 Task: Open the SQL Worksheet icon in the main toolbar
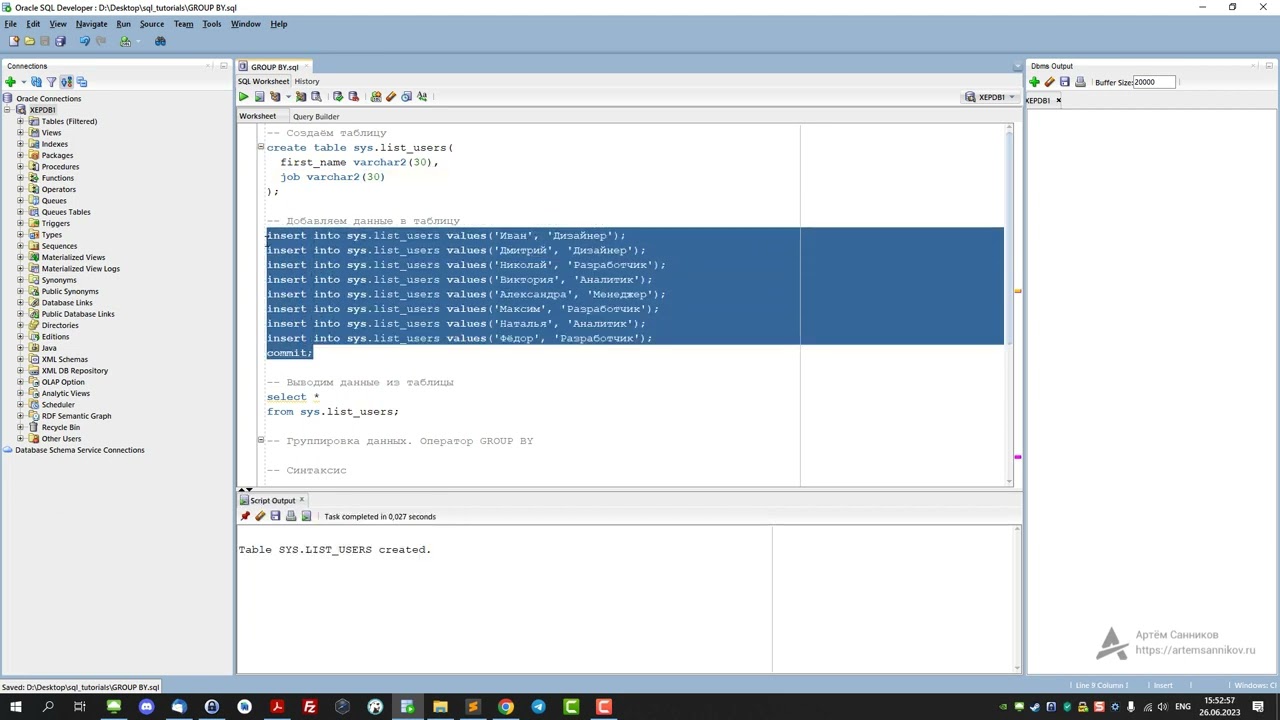(x=125, y=41)
